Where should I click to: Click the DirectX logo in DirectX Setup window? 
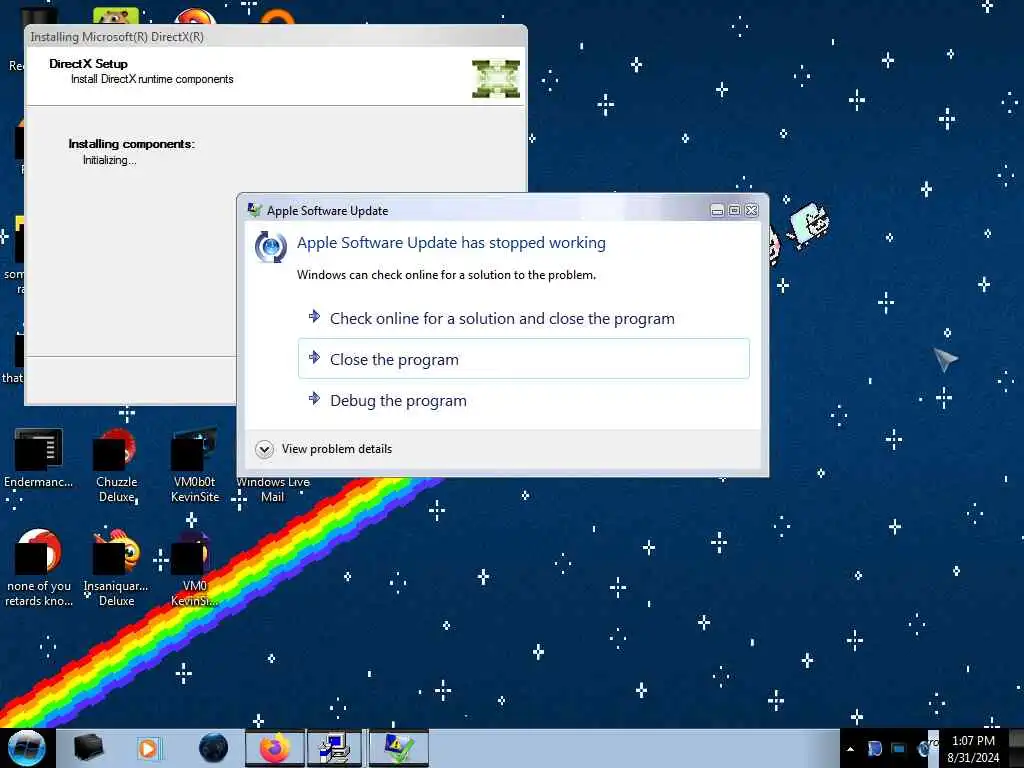(496, 78)
